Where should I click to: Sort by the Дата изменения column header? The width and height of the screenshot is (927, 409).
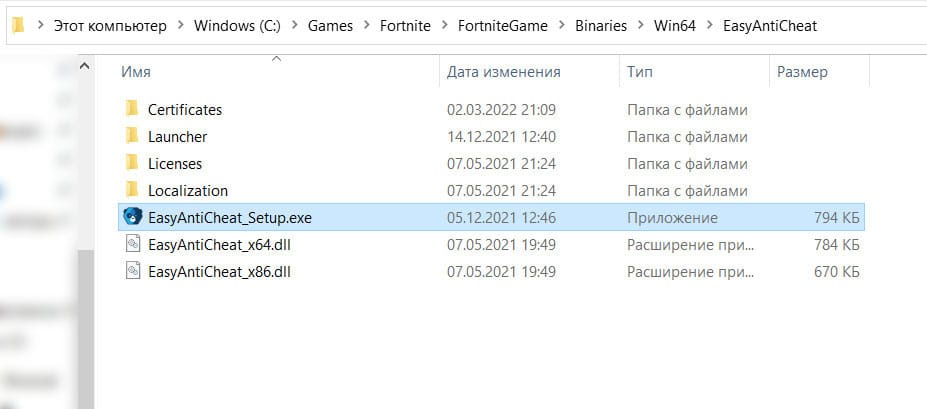point(503,72)
